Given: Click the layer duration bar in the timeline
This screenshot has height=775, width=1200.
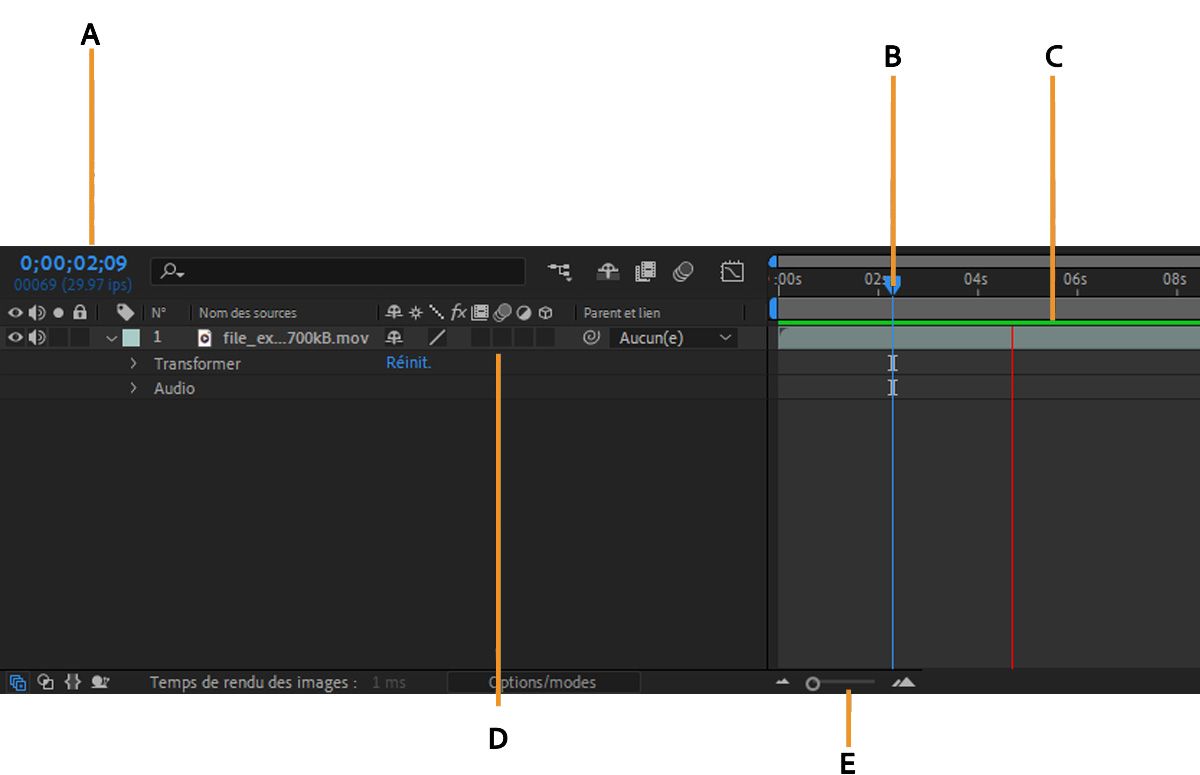Looking at the screenshot, I should pos(988,338).
